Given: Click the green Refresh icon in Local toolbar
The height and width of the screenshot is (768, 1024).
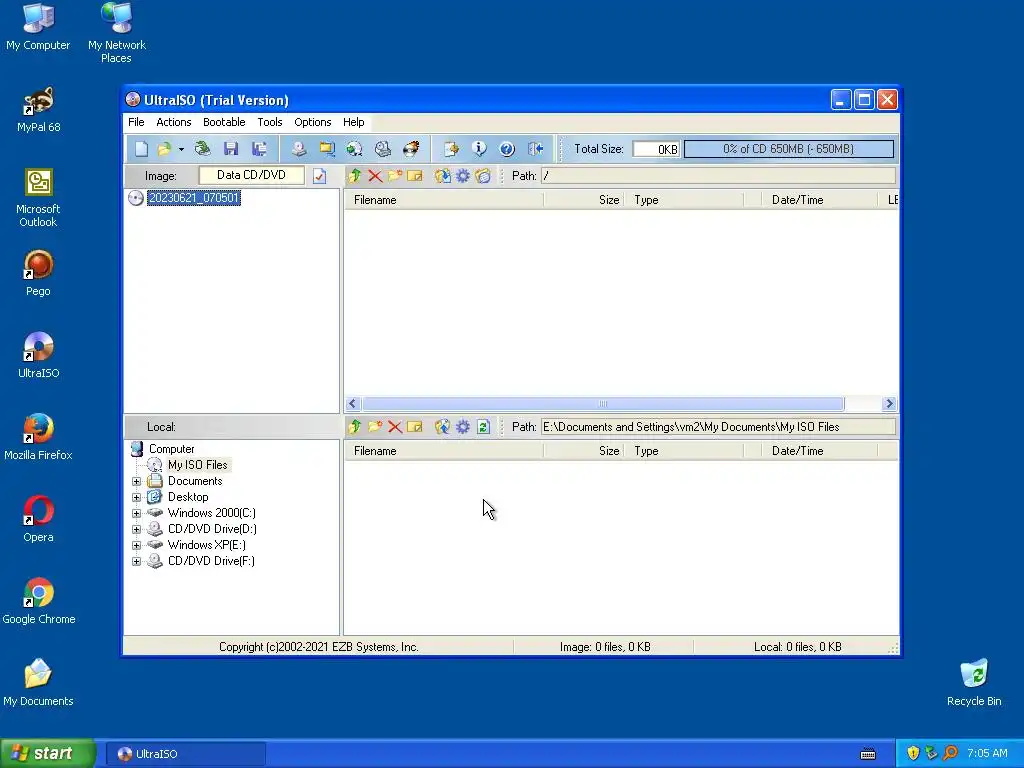Looking at the screenshot, I should pos(483,426).
